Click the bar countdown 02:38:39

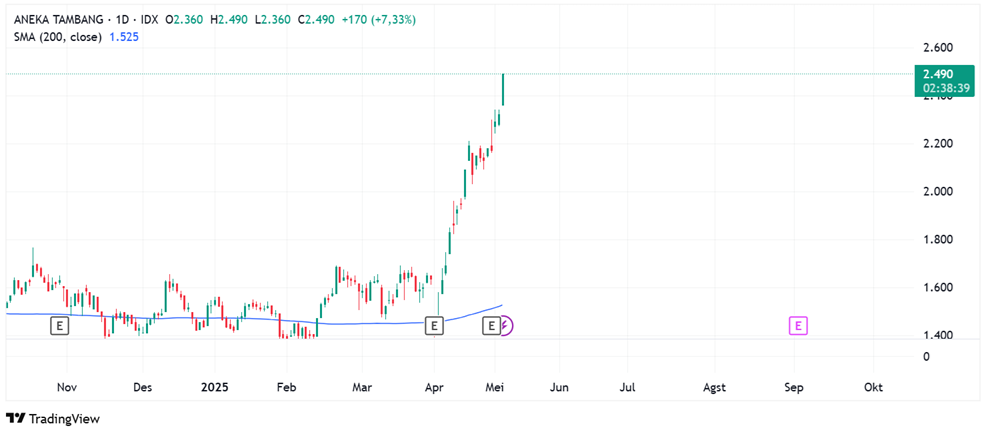[944, 88]
